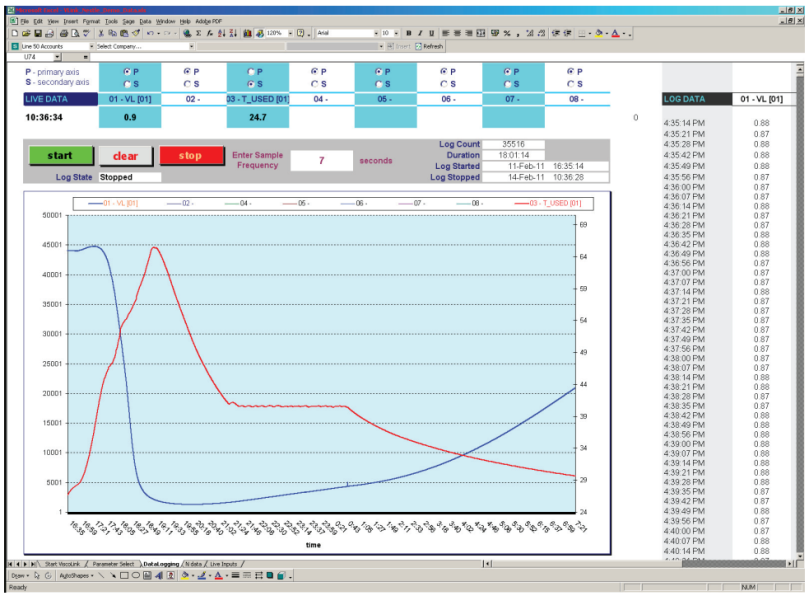Click the AutoSum sigma icon

click(x=198, y=33)
